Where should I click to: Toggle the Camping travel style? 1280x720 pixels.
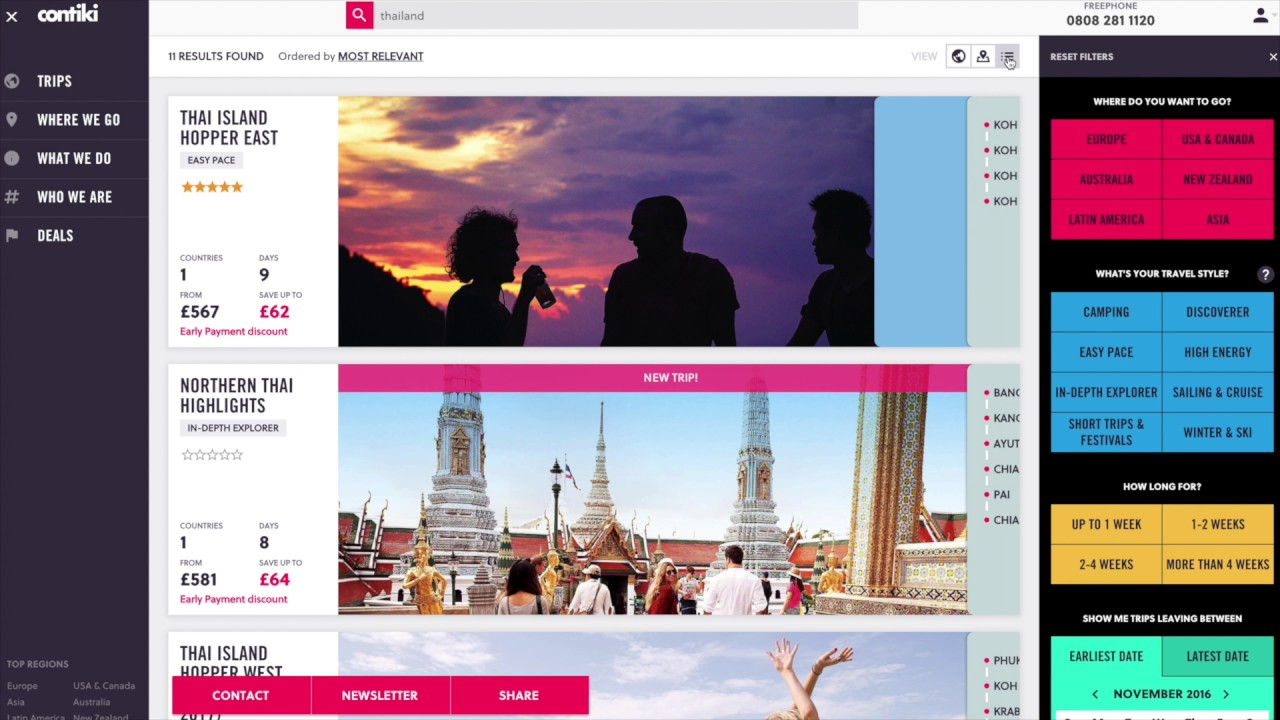(1106, 312)
